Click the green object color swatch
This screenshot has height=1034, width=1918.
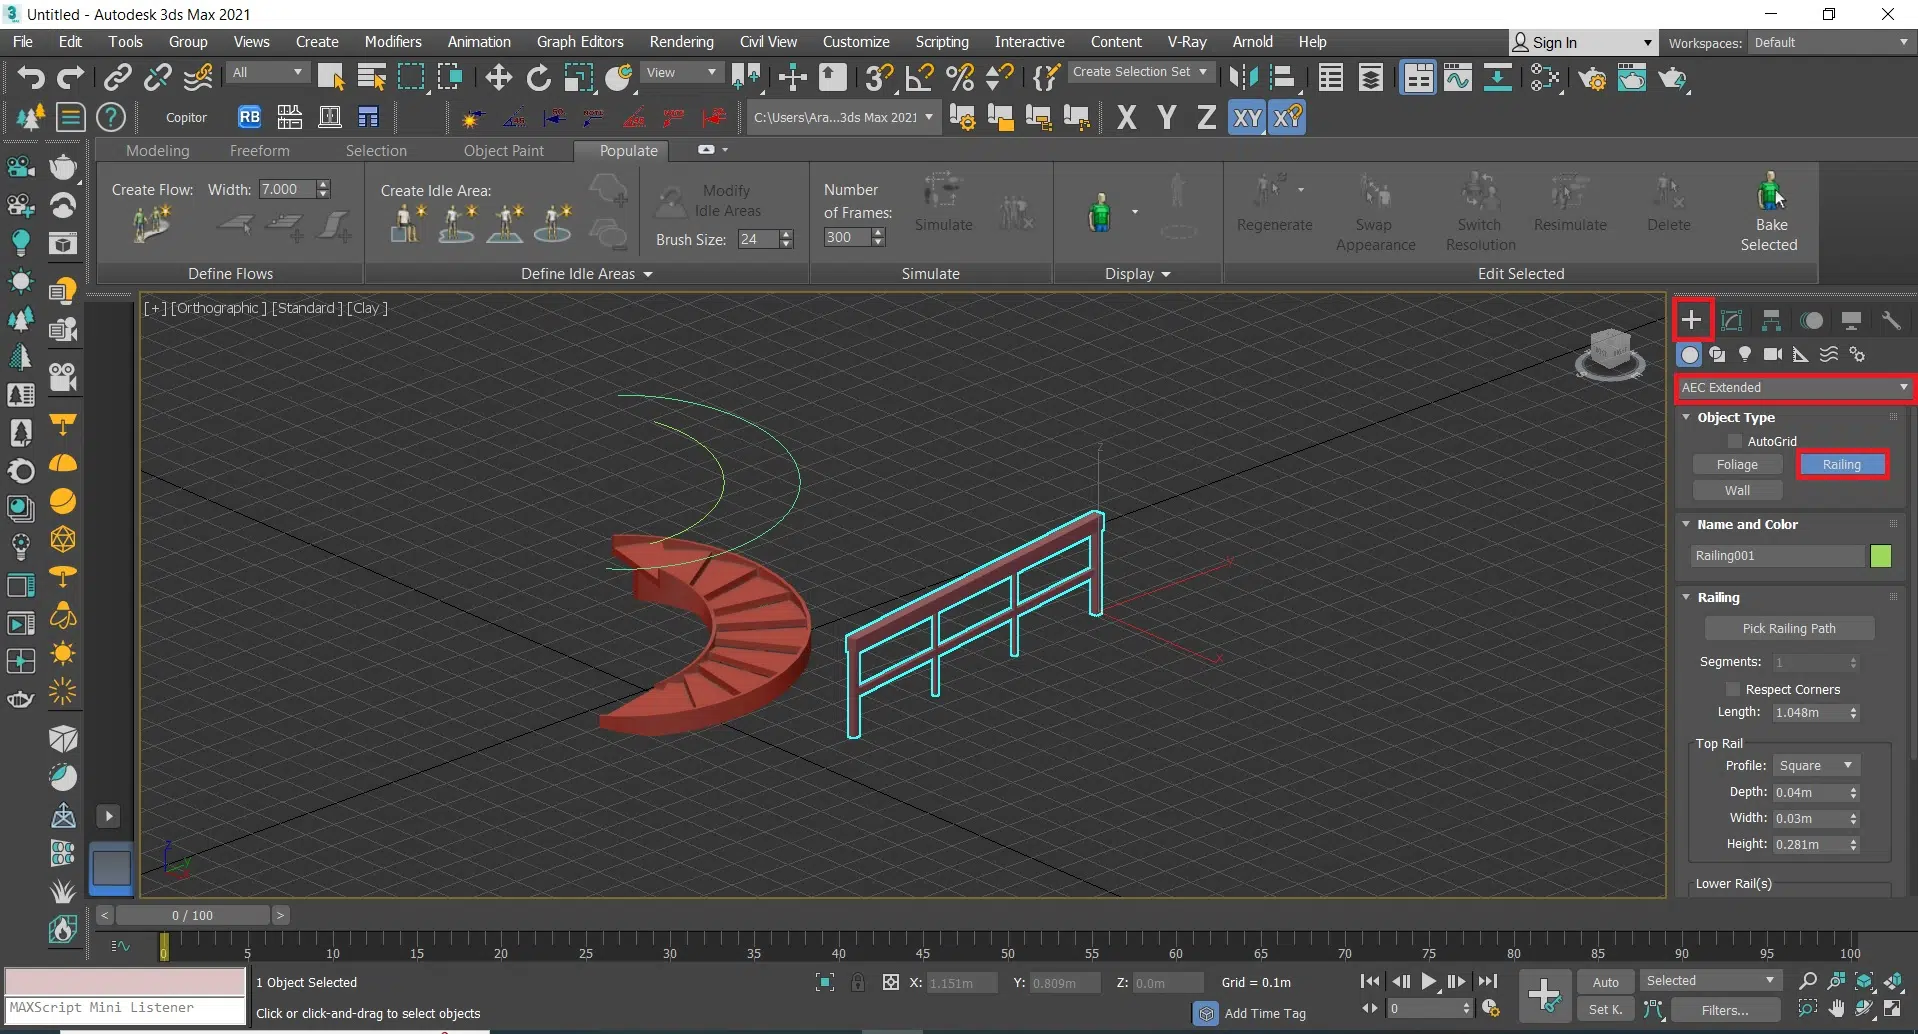pyautogui.click(x=1880, y=556)
